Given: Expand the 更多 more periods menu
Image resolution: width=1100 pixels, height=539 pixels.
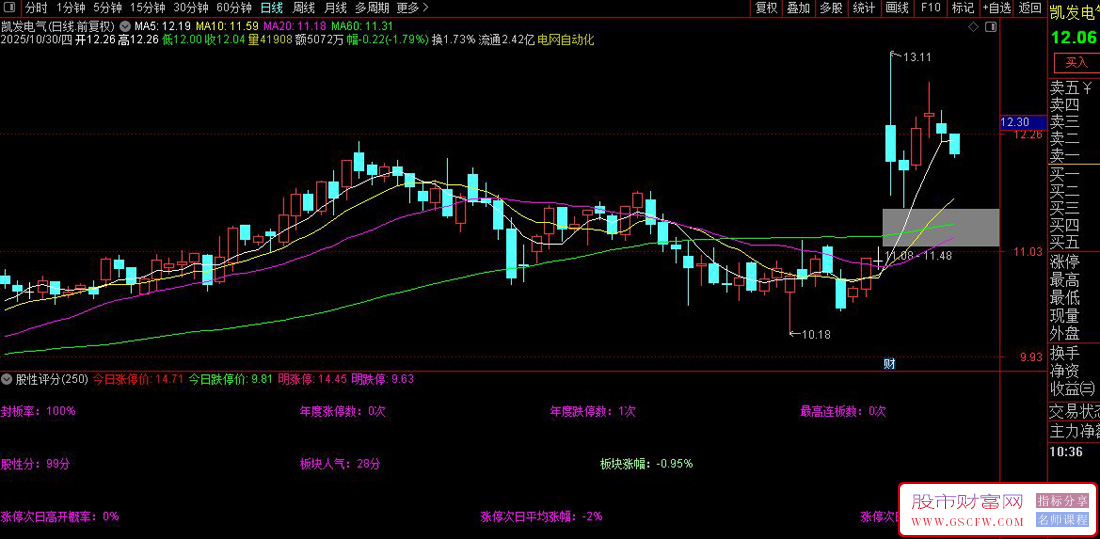Looking at the screenshot, I should click(412, 8).
